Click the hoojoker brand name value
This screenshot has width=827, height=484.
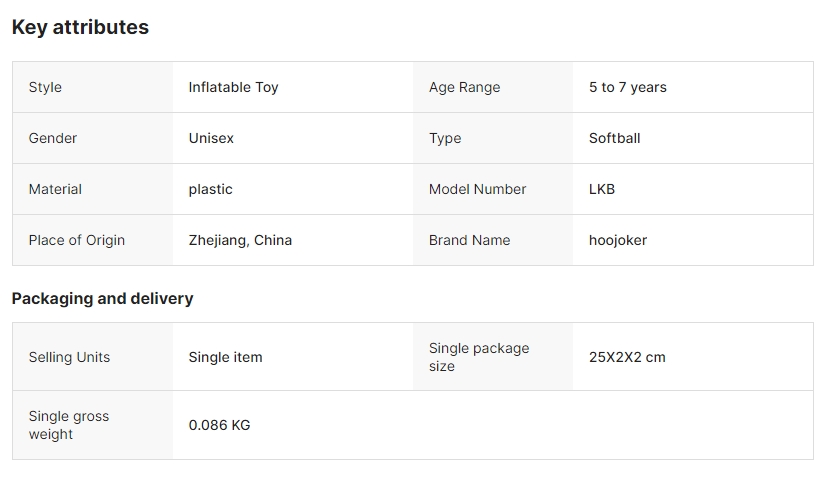[617, 240]
